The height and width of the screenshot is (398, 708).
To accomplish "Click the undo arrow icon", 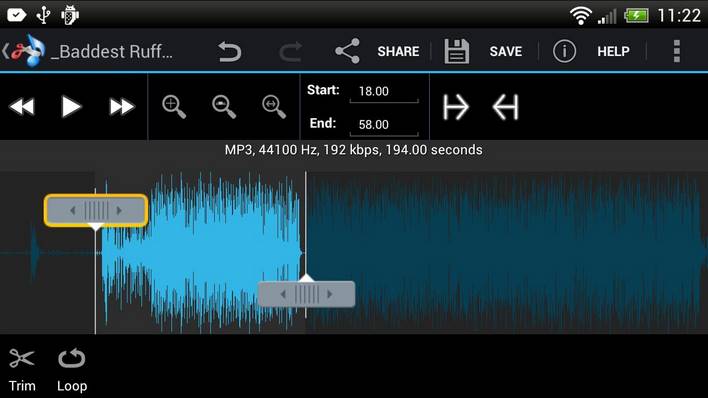I will point(229,52).
